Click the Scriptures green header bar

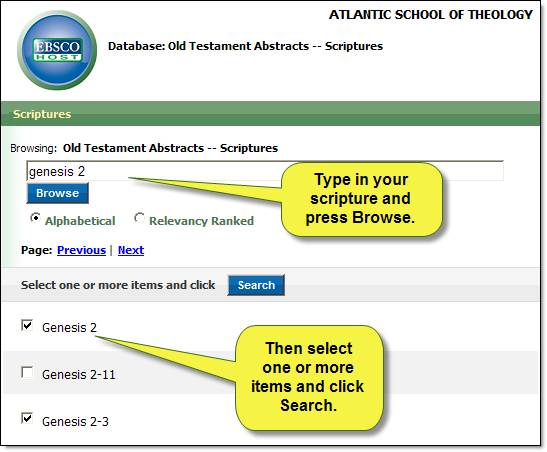[270, 114]
